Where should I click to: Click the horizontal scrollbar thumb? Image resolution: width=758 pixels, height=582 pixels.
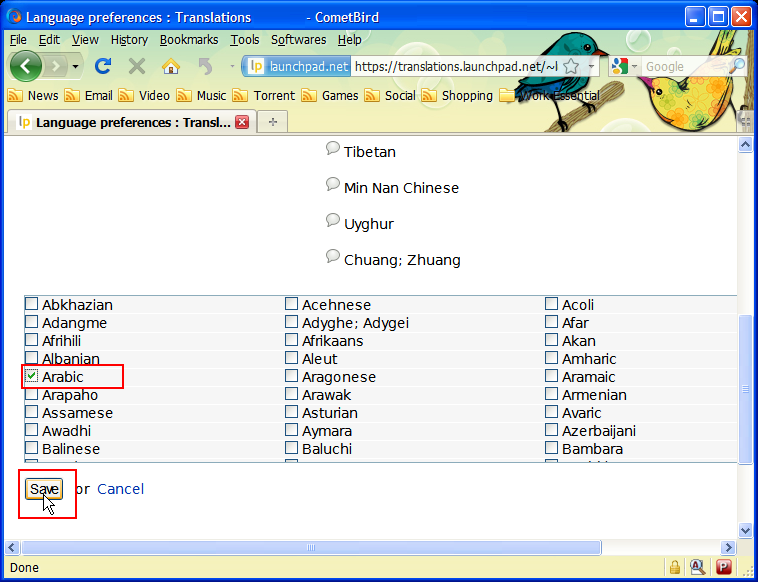click(x=310, y=548)
